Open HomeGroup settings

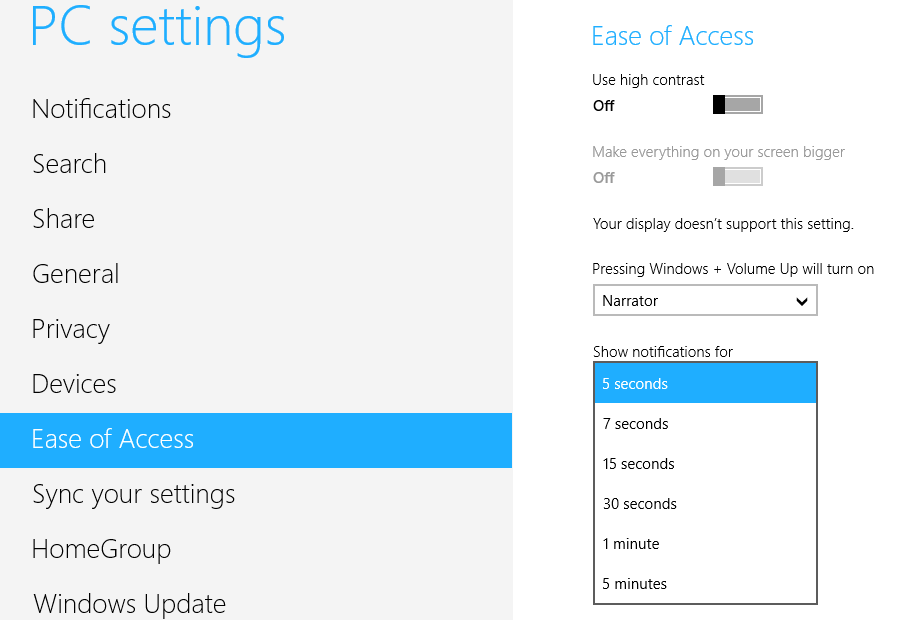102,549
